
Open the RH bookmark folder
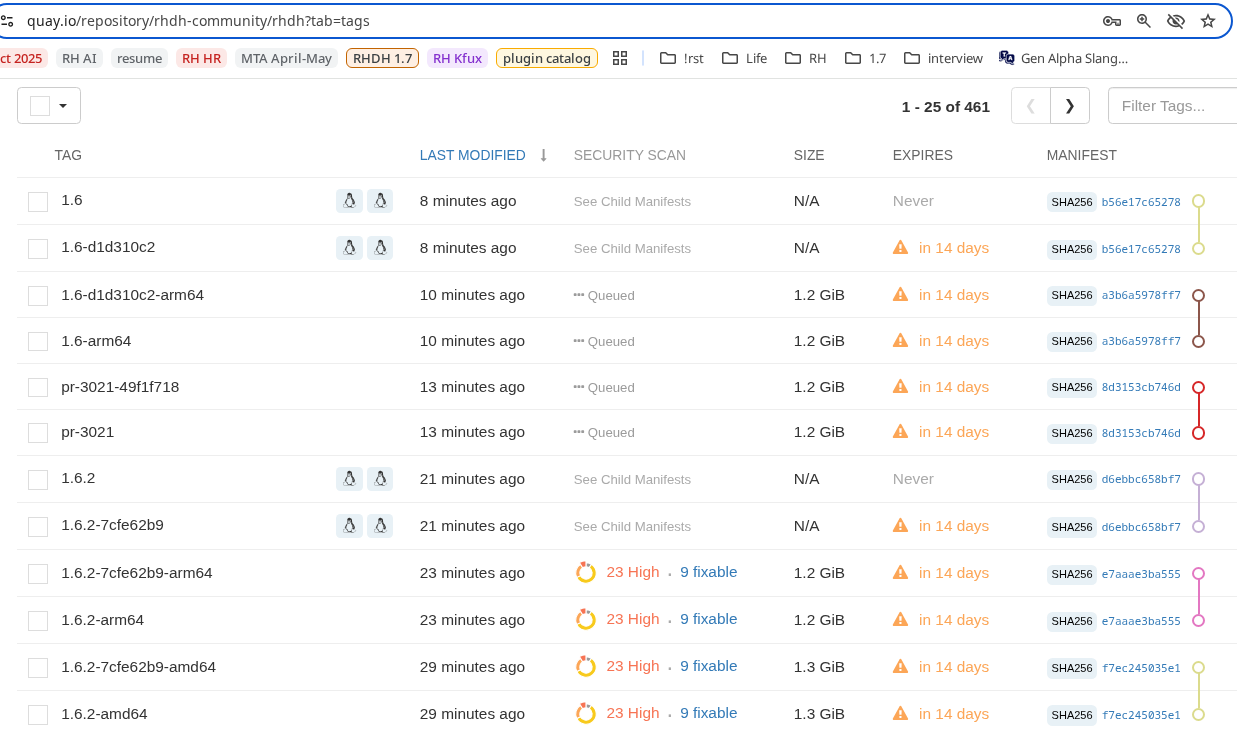point(806,58)
